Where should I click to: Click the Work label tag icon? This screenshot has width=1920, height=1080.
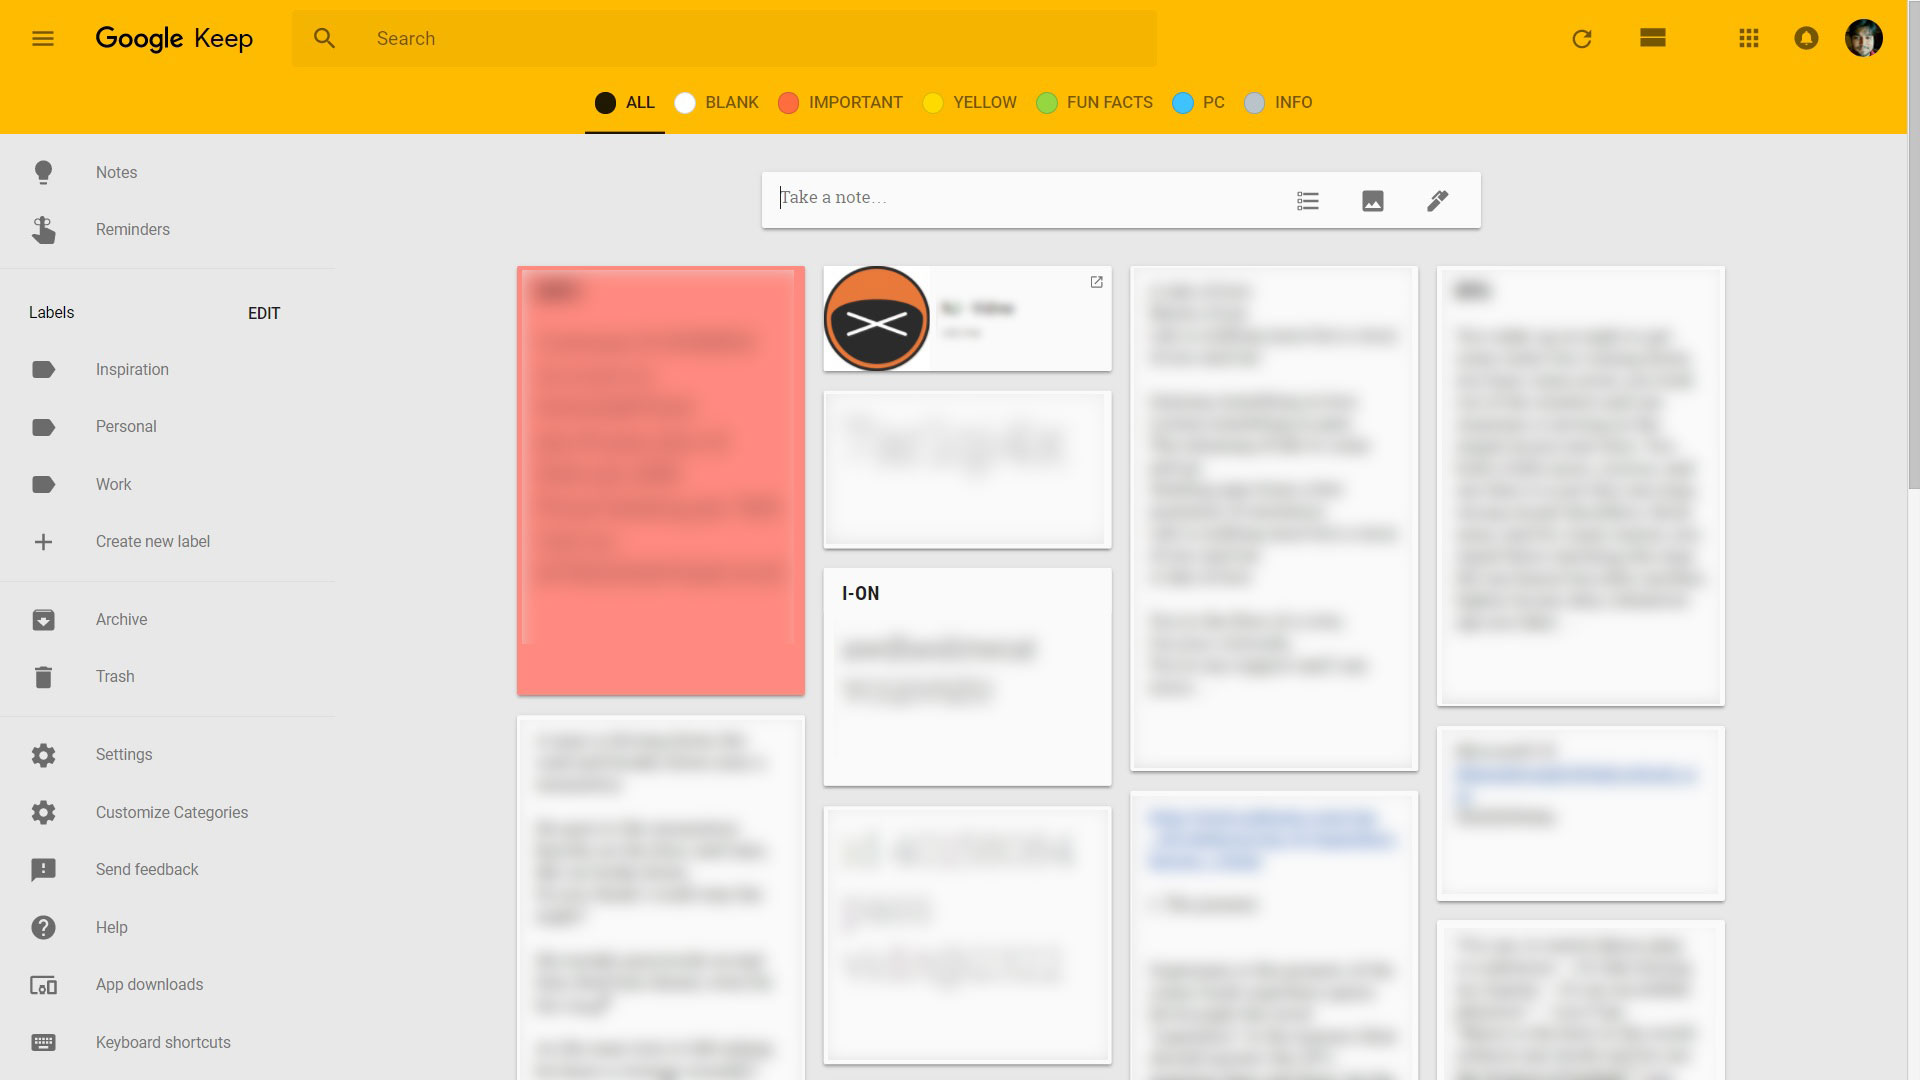click(43, 485)
